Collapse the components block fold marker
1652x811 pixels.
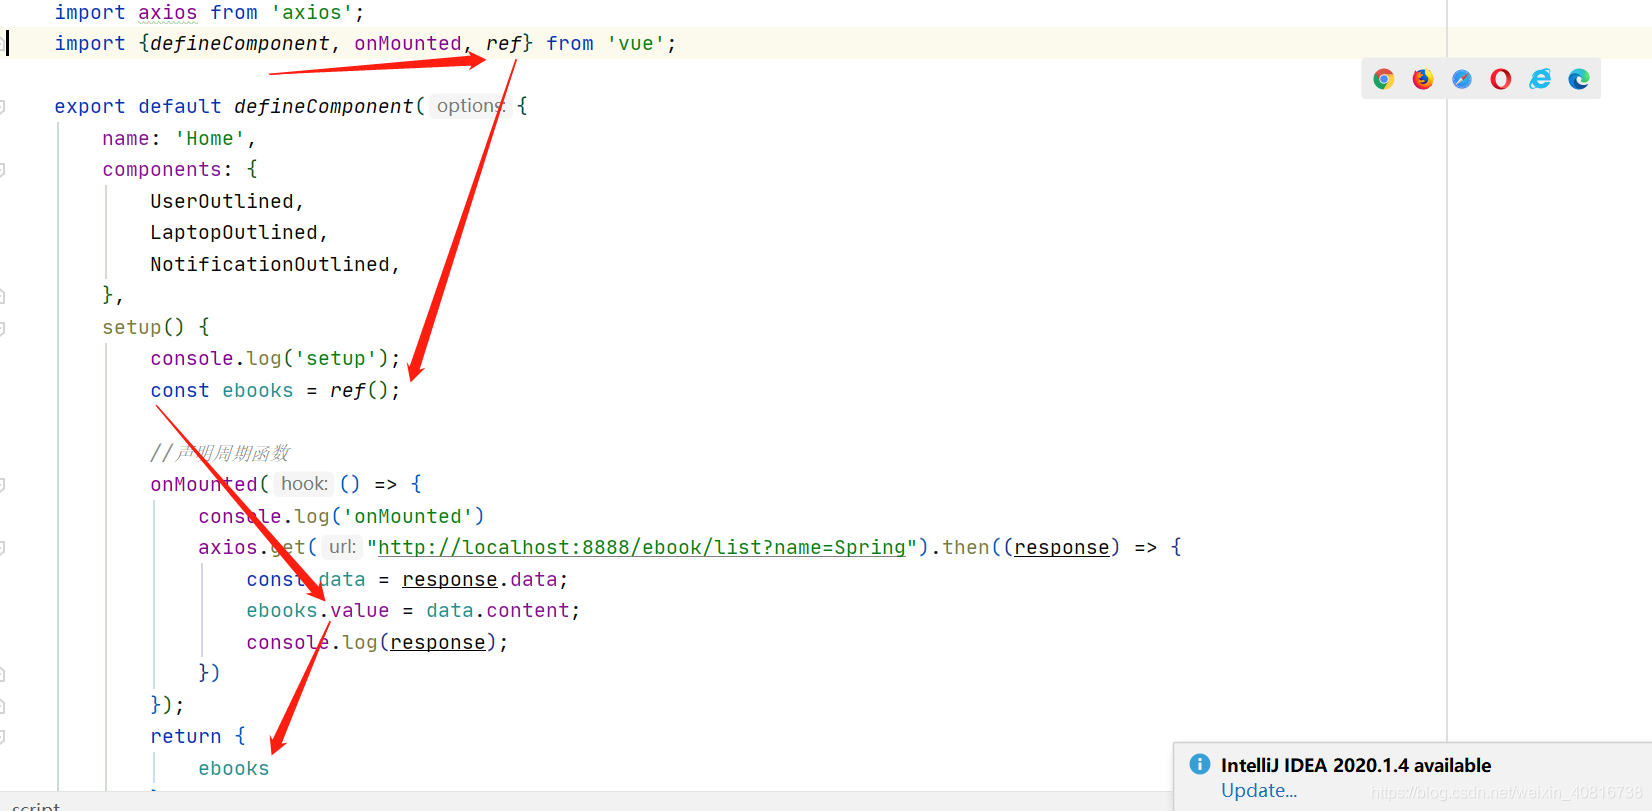(x=3, y=169)
